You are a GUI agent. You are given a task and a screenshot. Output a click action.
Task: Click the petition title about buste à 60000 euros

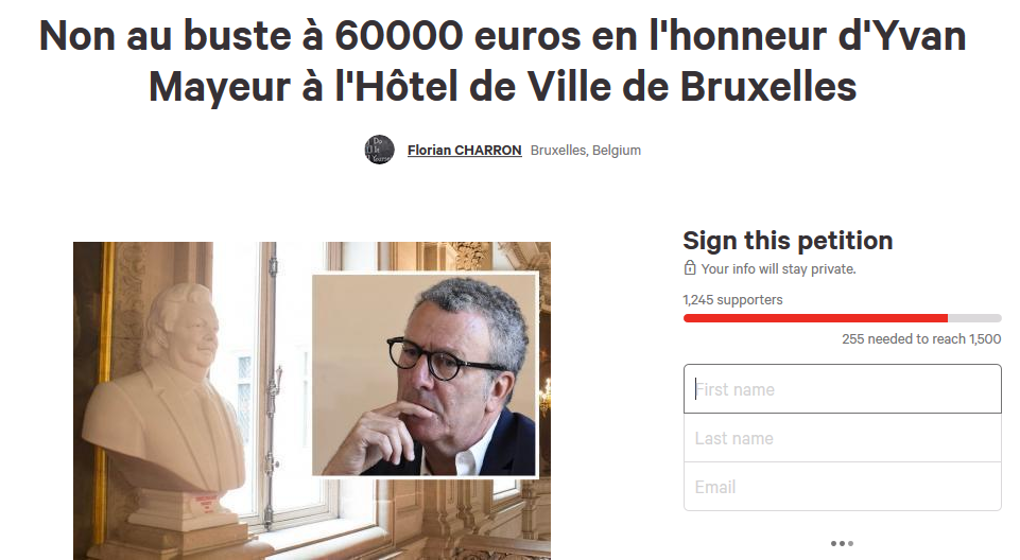point(502,60)
